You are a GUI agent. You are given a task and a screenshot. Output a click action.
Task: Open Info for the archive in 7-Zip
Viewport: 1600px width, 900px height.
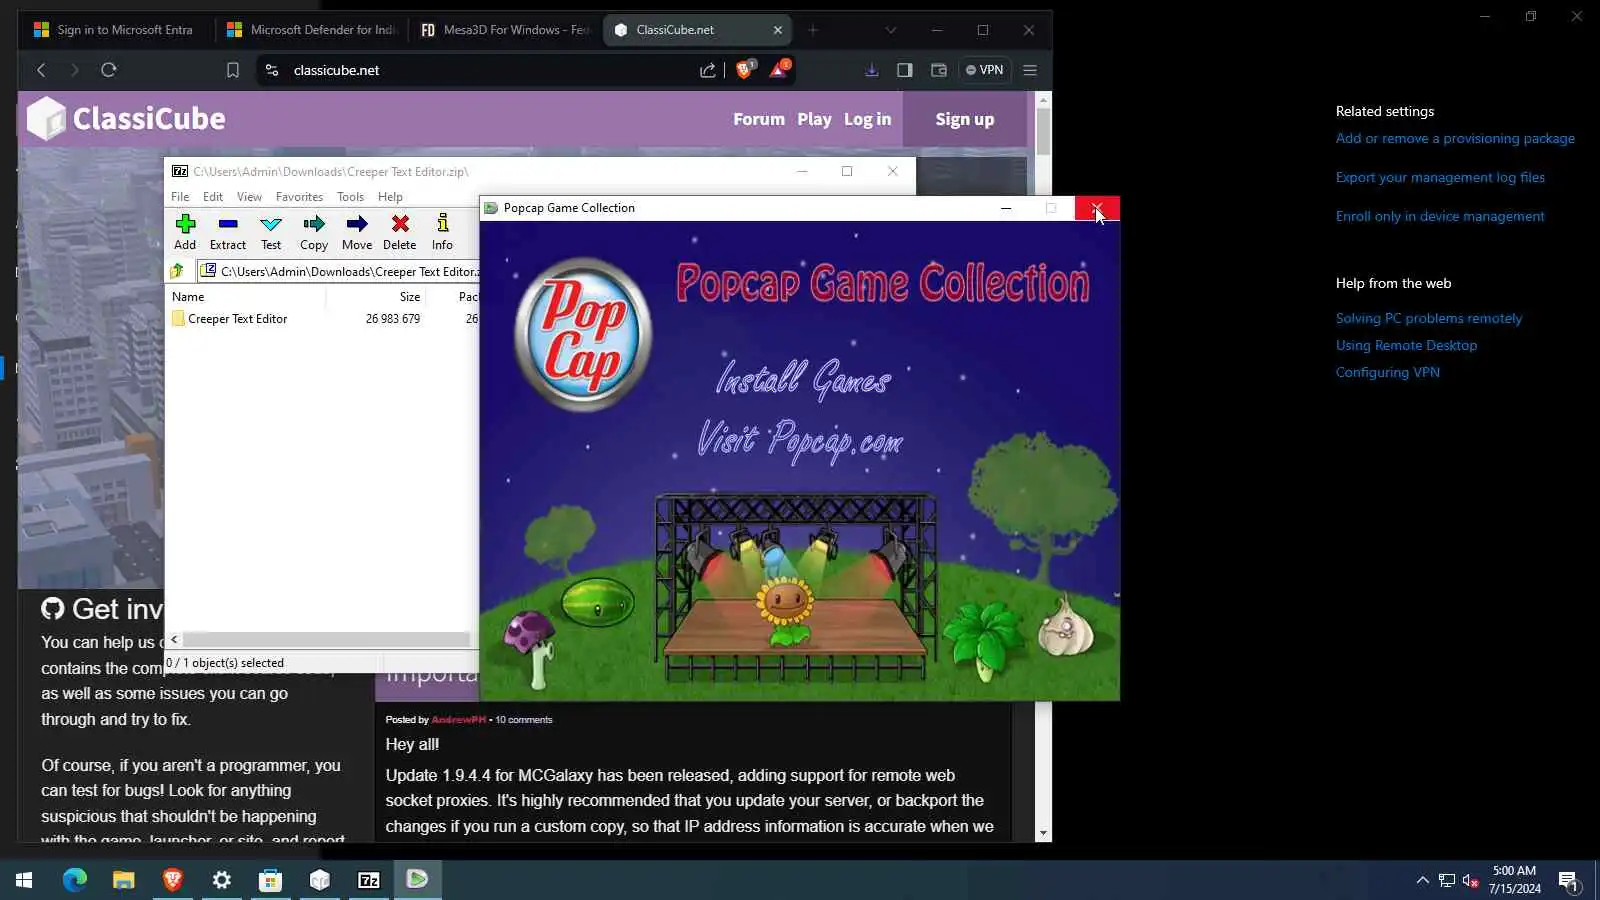tap(442, 232)
